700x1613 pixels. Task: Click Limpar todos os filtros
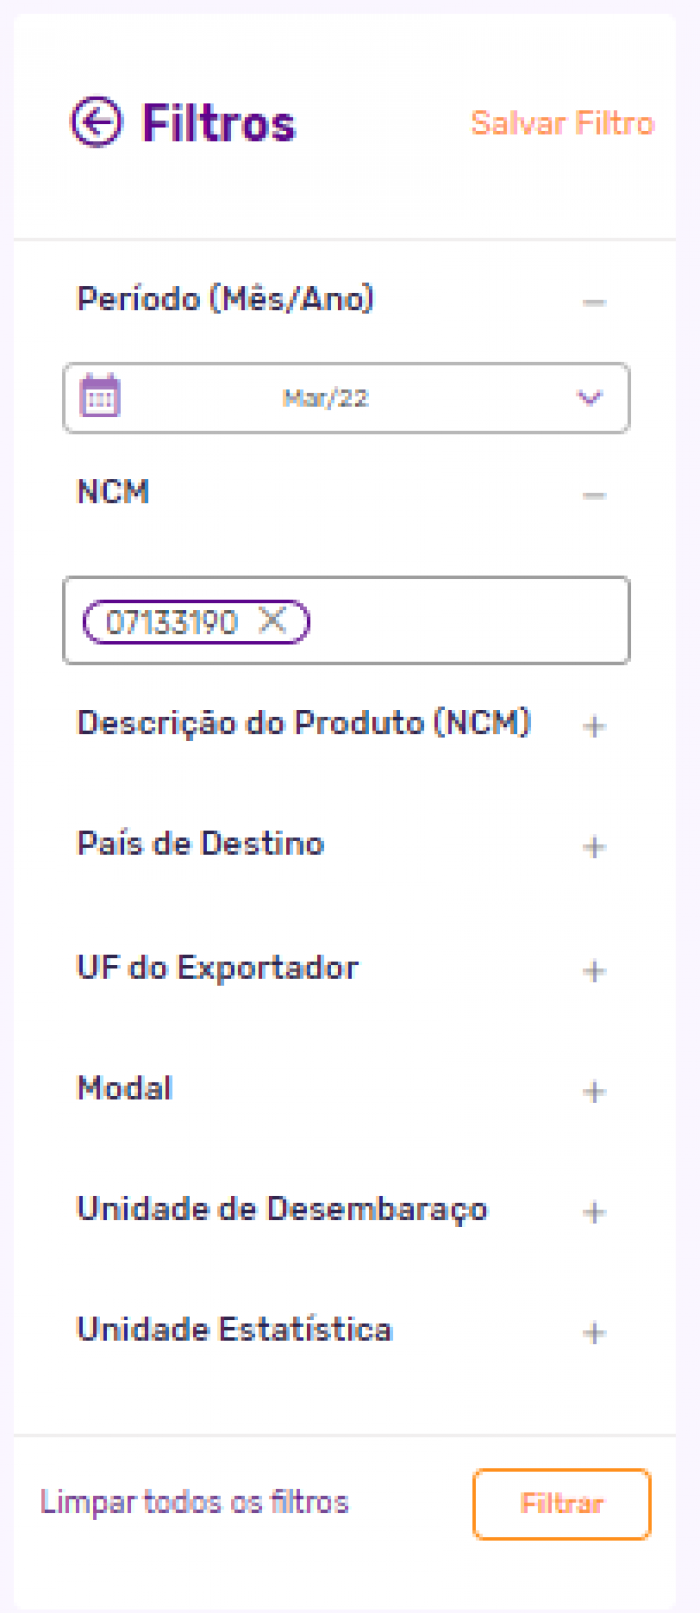[194, 1503]
